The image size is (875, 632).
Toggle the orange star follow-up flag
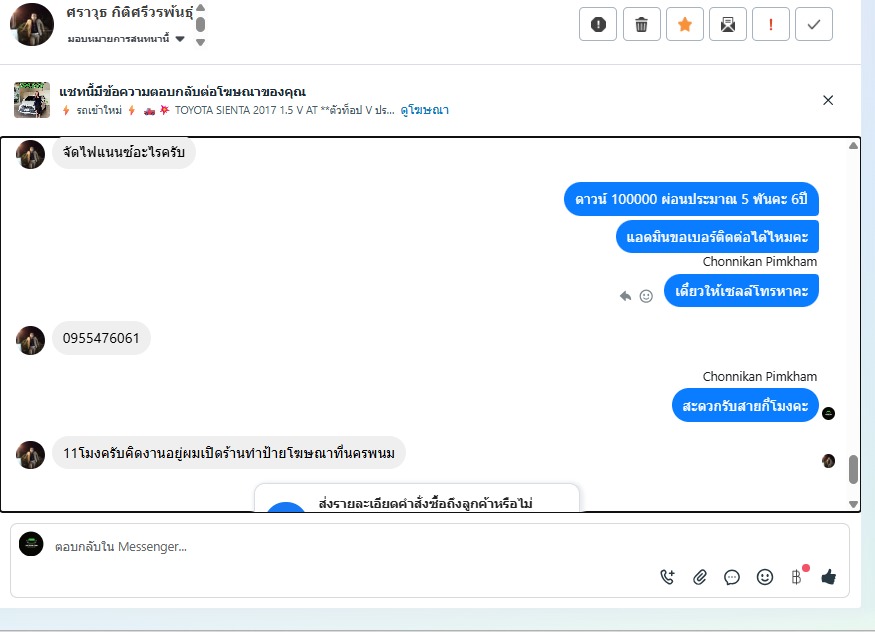[x=685, y=25]
